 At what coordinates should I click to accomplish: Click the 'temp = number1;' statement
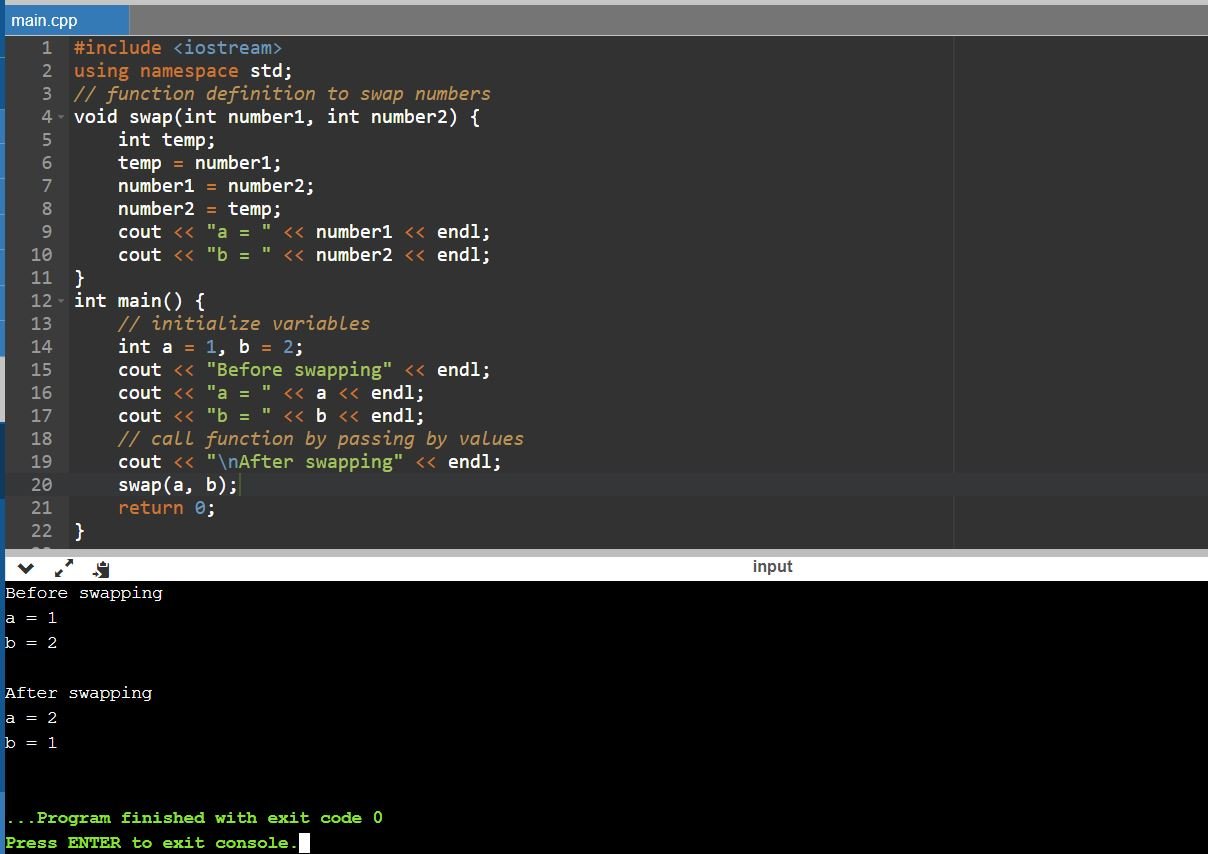click(x=200, y=163)
